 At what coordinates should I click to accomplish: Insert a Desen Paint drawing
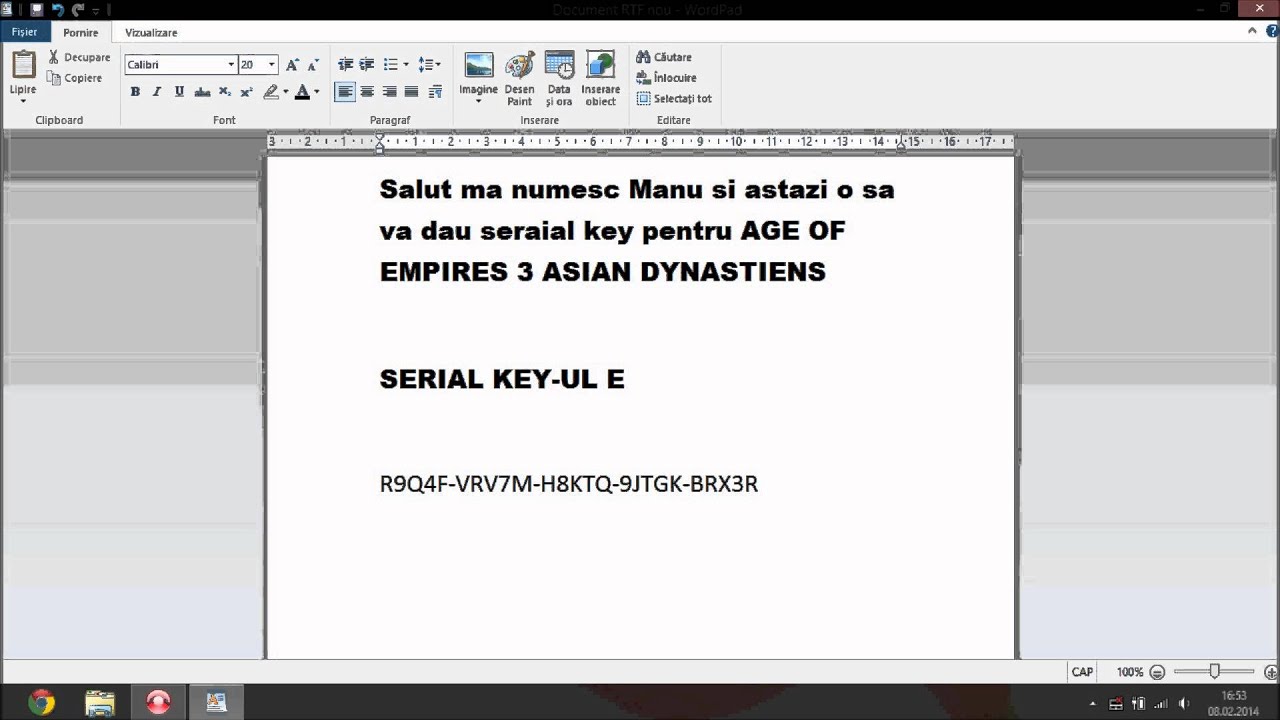[x=519, y=79]
